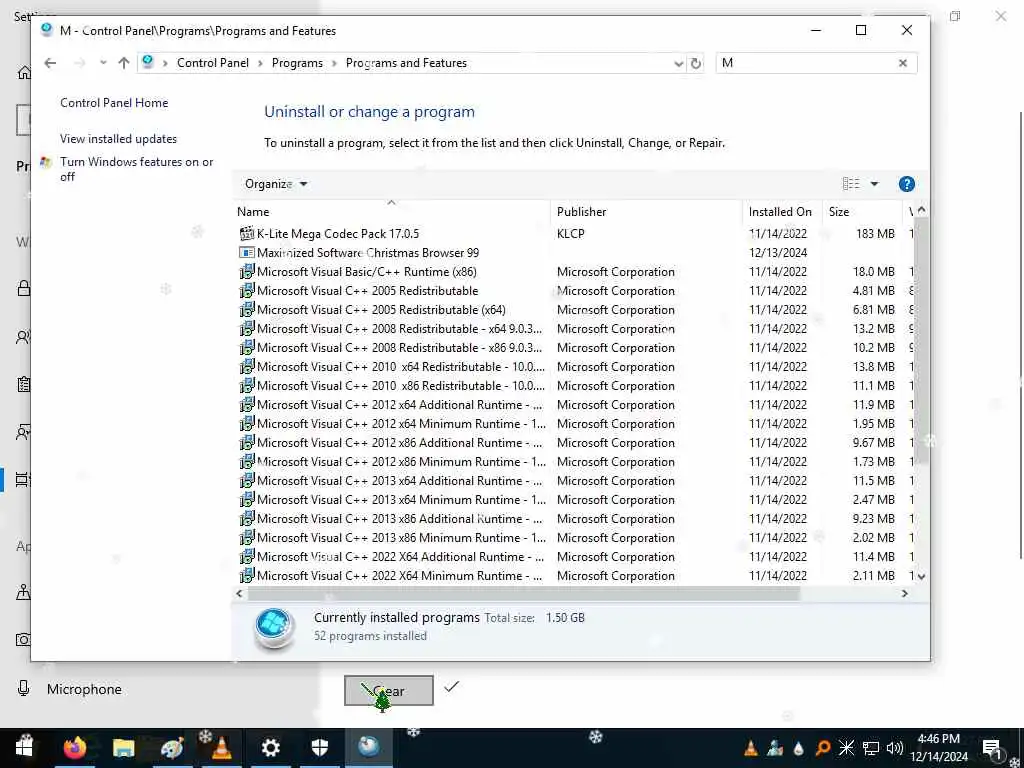This screenshot has height=768, width=1024.
Task: Click Maximized Software Christmas Browser icon
Action: [247, 253]
